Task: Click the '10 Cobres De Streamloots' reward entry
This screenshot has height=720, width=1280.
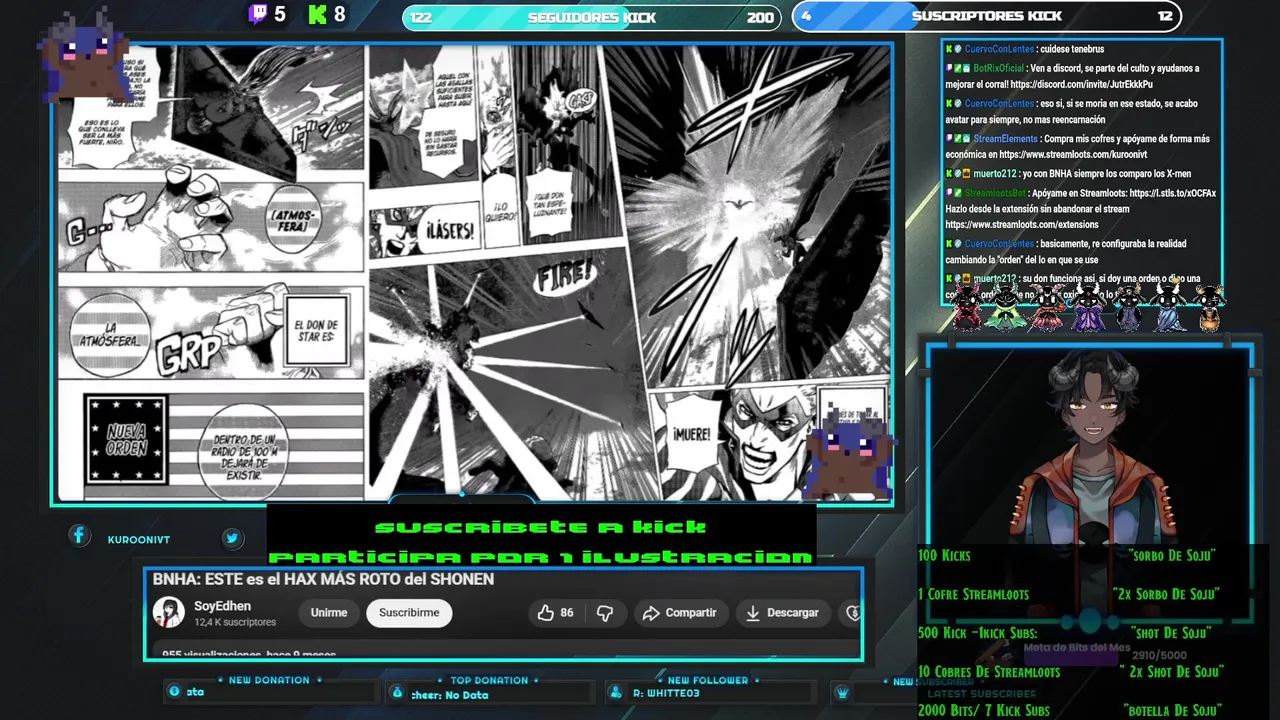Action: (x=989, y=672)
